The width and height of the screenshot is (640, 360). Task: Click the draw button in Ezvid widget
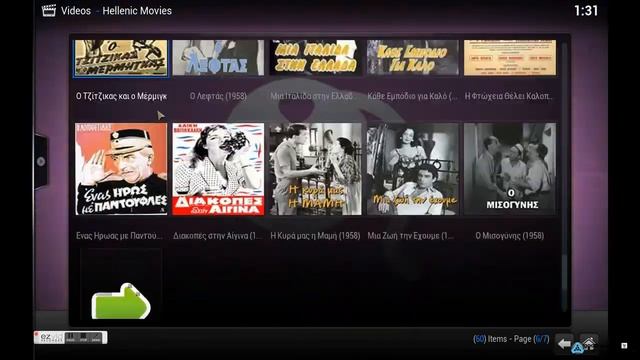(x=96, y=337)
